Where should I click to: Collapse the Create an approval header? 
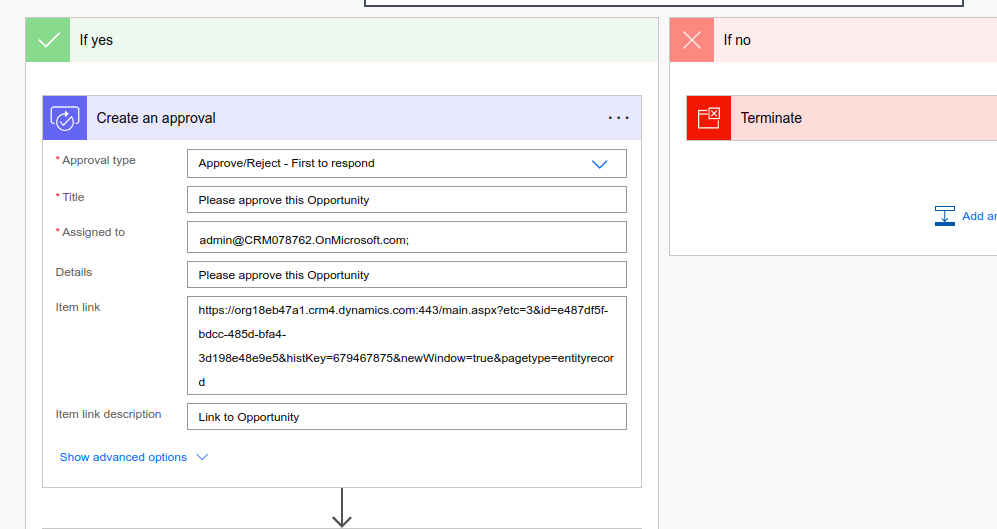342,118
